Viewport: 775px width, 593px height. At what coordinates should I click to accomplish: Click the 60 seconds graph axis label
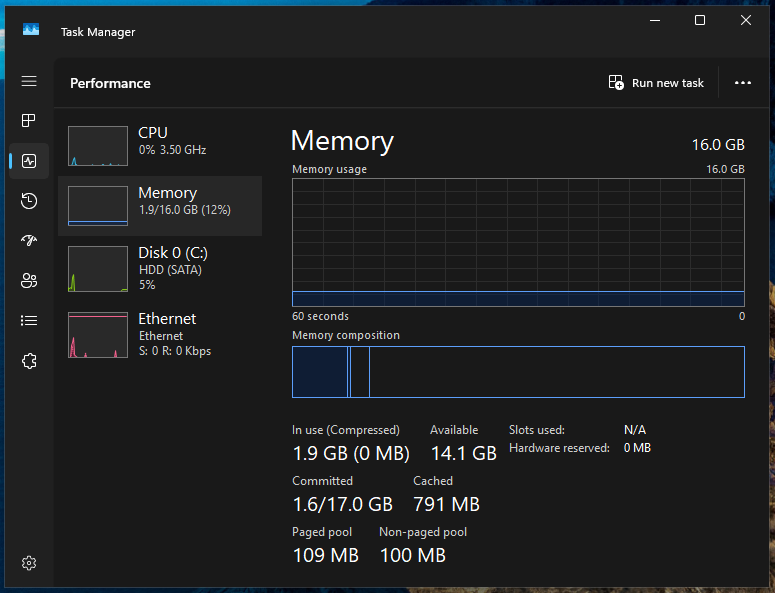click(320, 316)
